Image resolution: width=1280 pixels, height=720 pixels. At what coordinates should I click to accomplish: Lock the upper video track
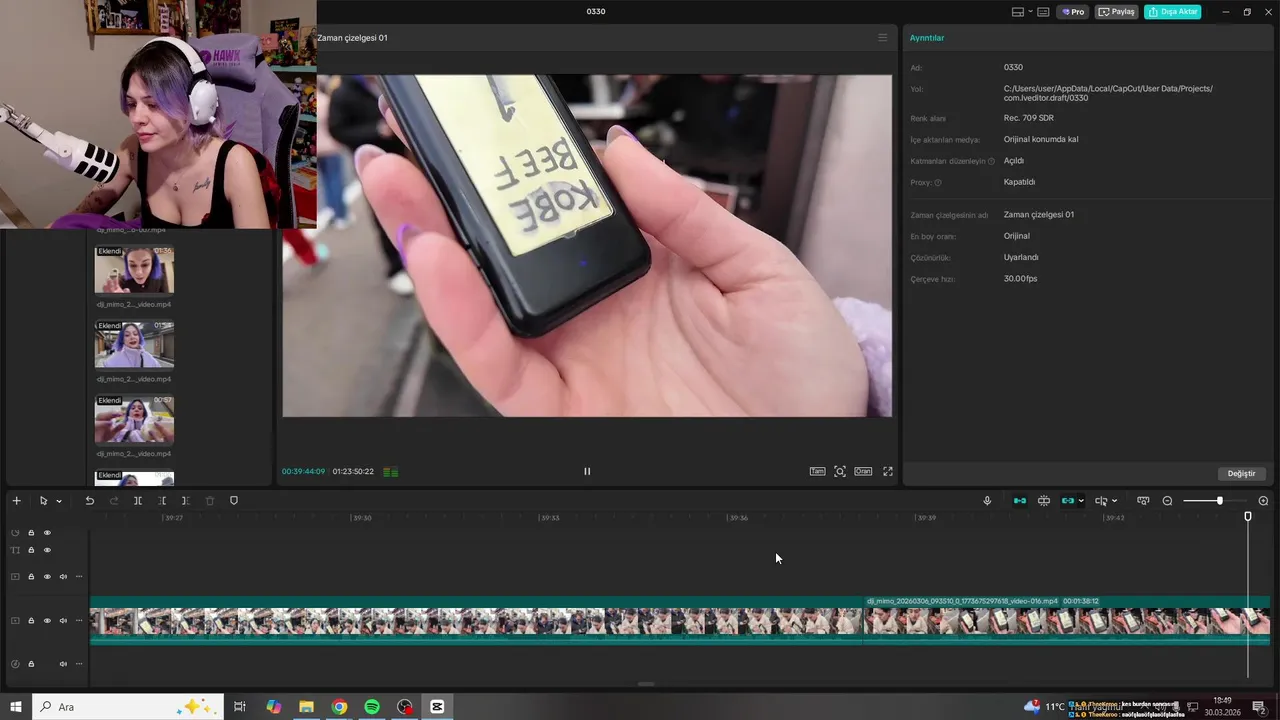tap(31, 577)
